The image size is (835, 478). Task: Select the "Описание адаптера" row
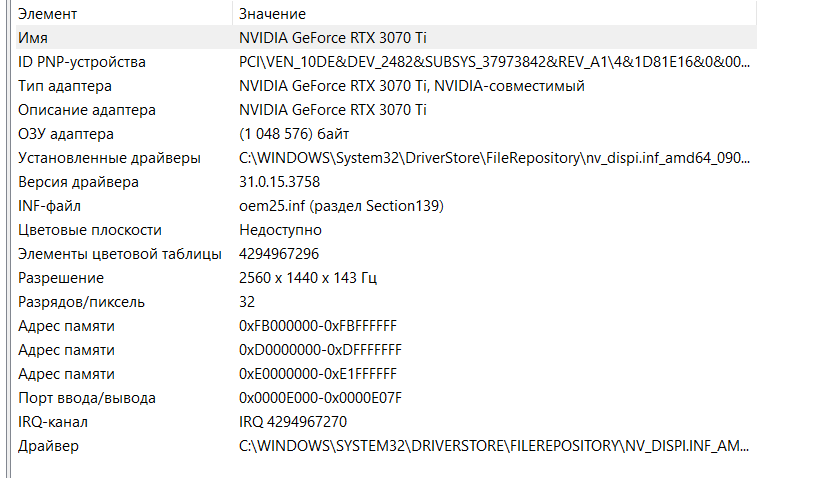(87, 110)
